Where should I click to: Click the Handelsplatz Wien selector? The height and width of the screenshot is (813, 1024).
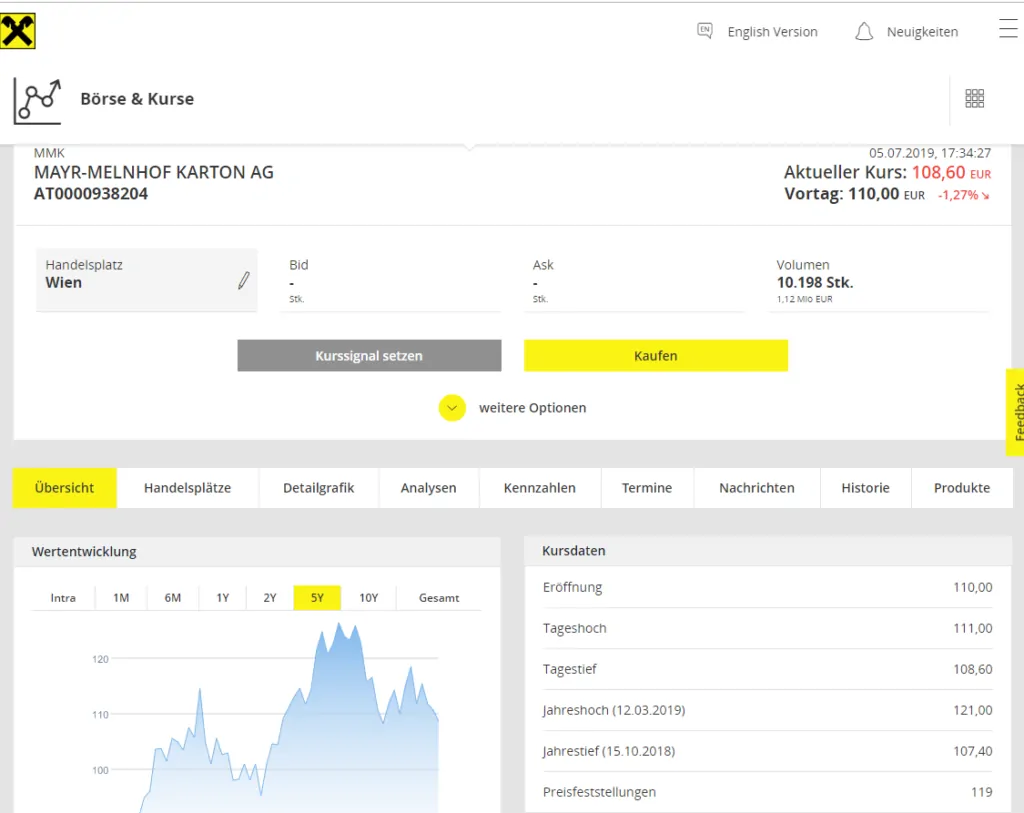click(x=146, y=279)
